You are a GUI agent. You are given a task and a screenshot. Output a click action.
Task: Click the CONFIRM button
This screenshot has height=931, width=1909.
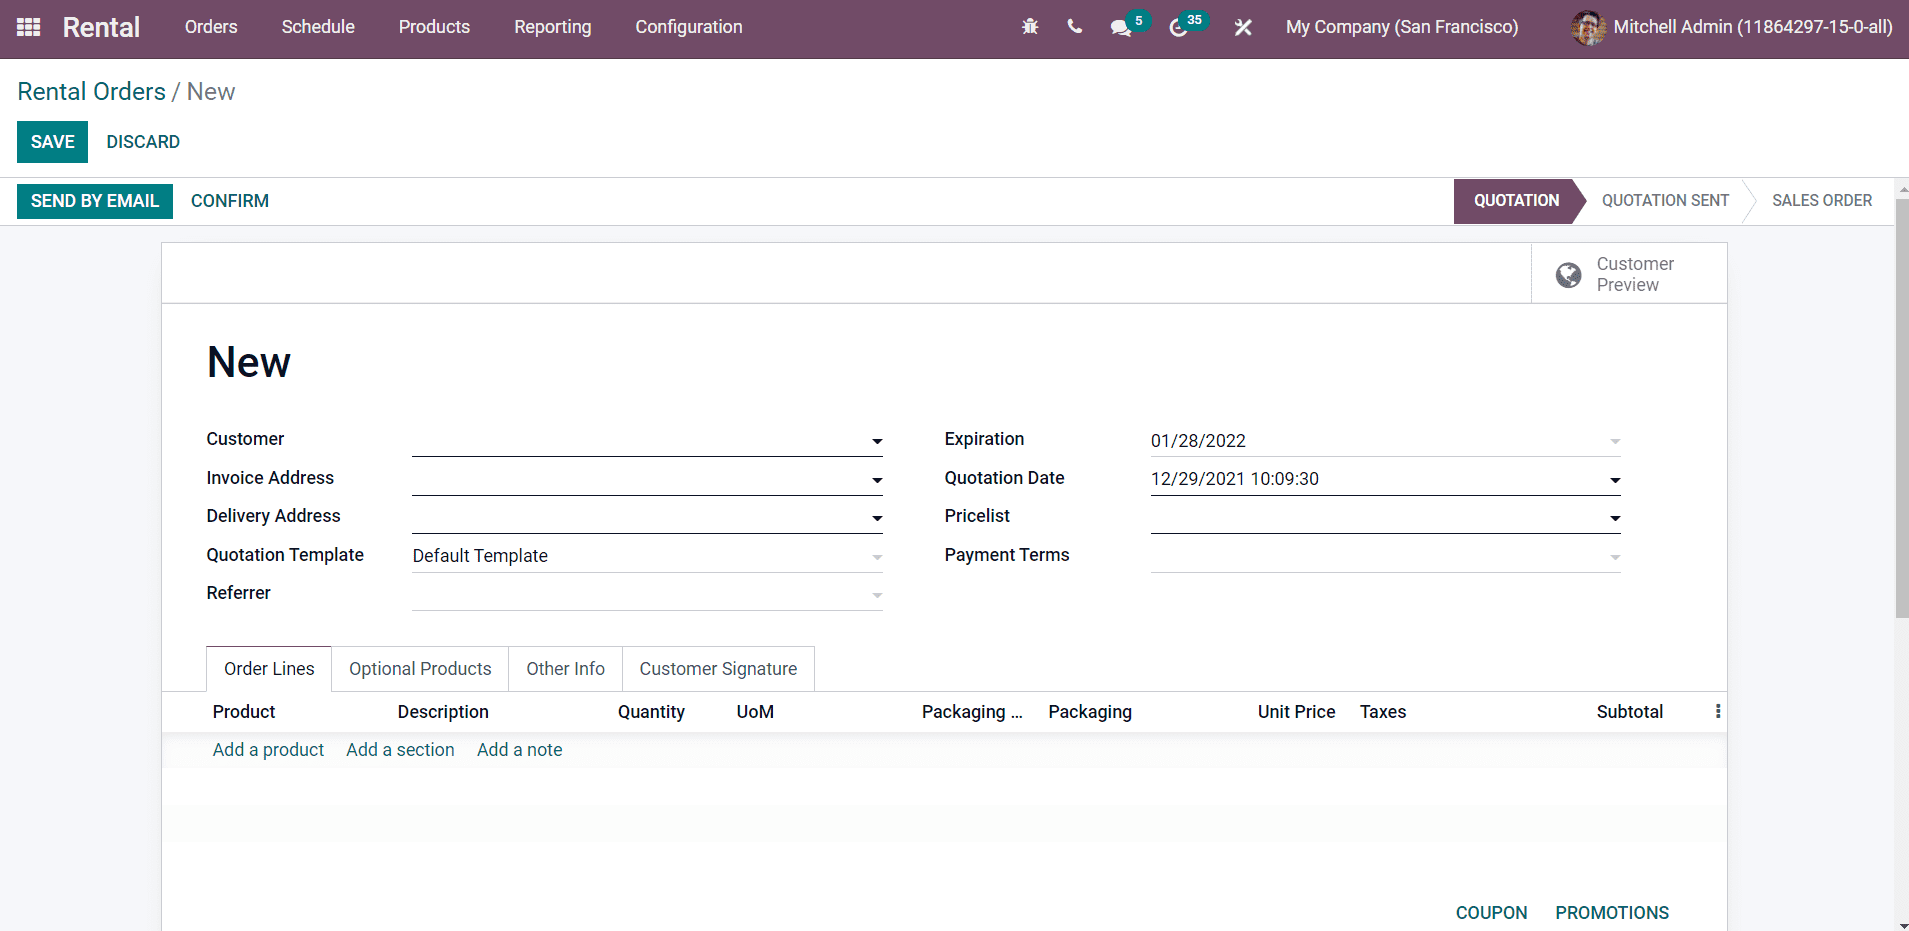230,201
